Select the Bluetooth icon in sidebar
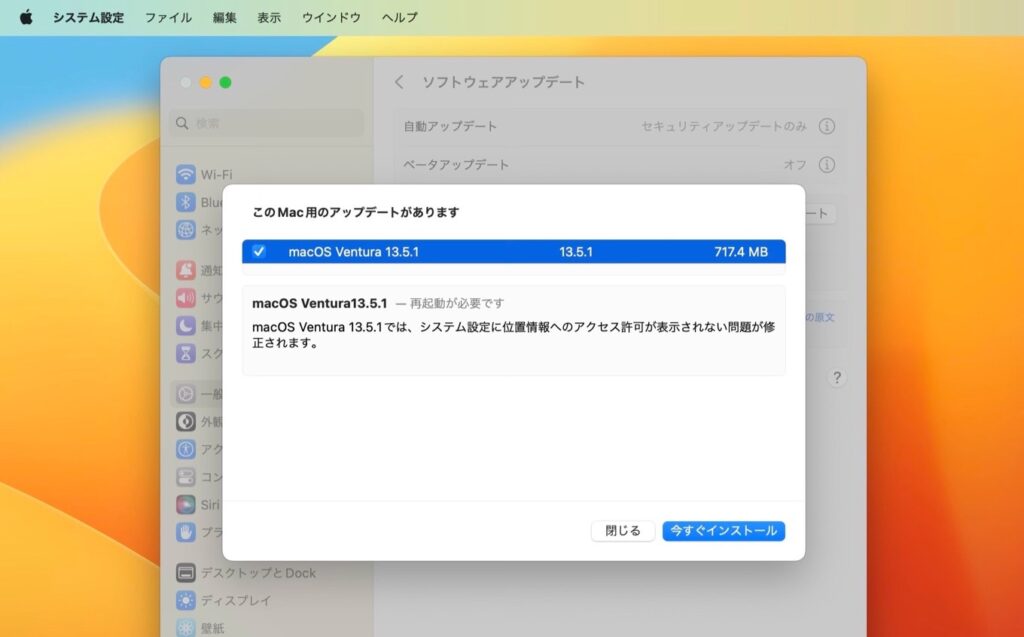 click(186, 202)
